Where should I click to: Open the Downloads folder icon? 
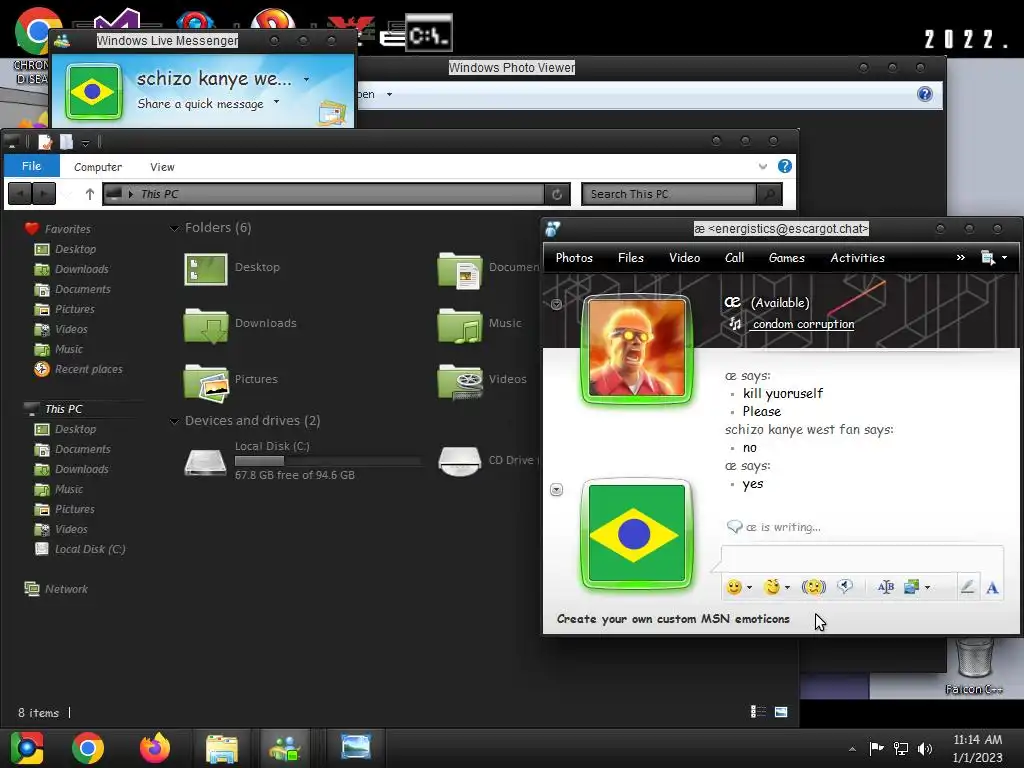click(206, 325)
